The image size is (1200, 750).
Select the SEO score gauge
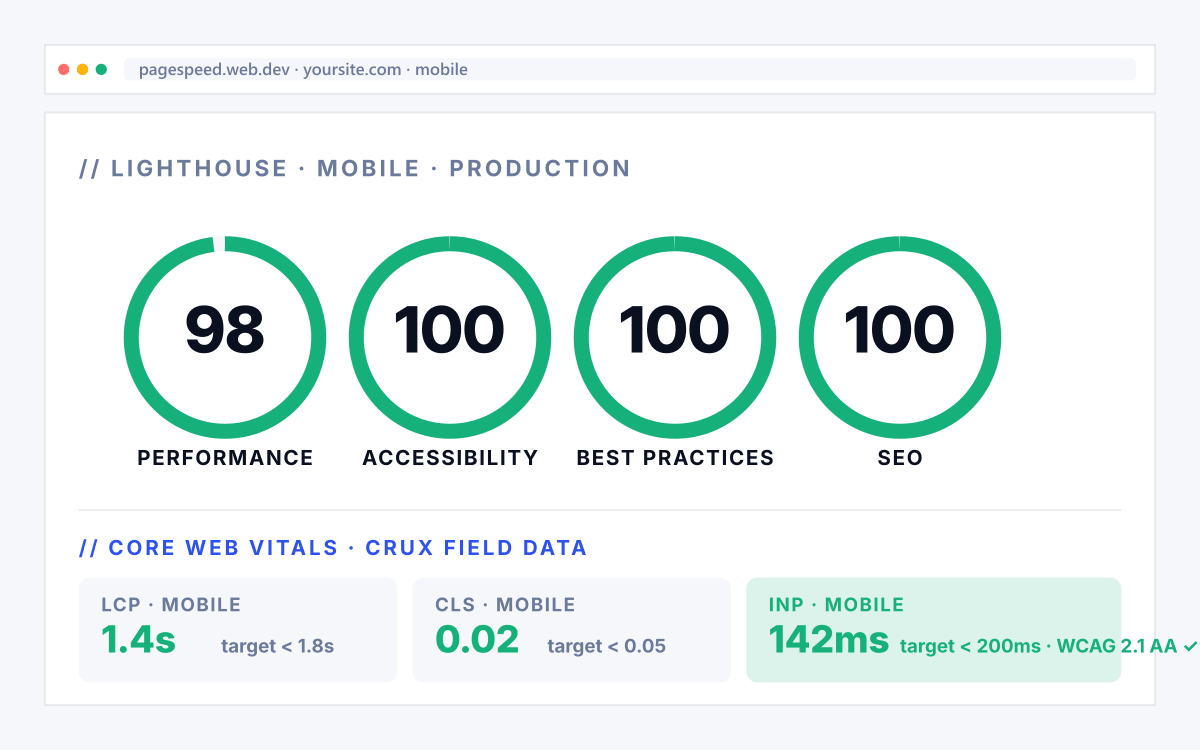click(900, 336)
